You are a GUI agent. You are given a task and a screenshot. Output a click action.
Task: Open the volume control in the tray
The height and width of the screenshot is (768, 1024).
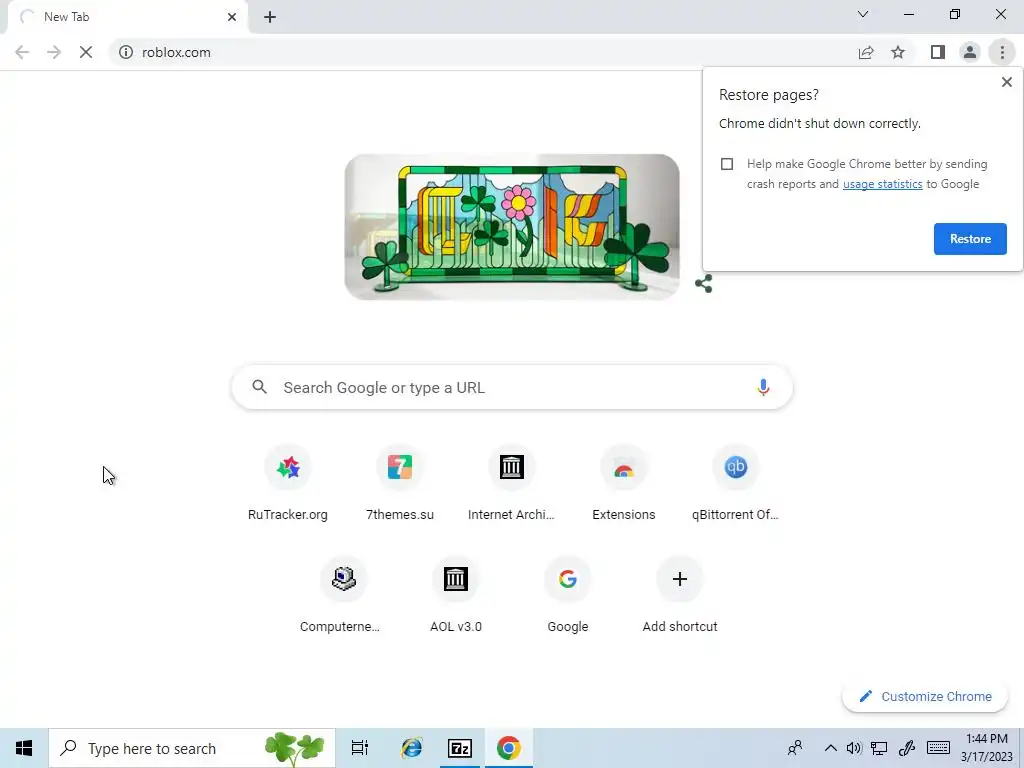854,748
